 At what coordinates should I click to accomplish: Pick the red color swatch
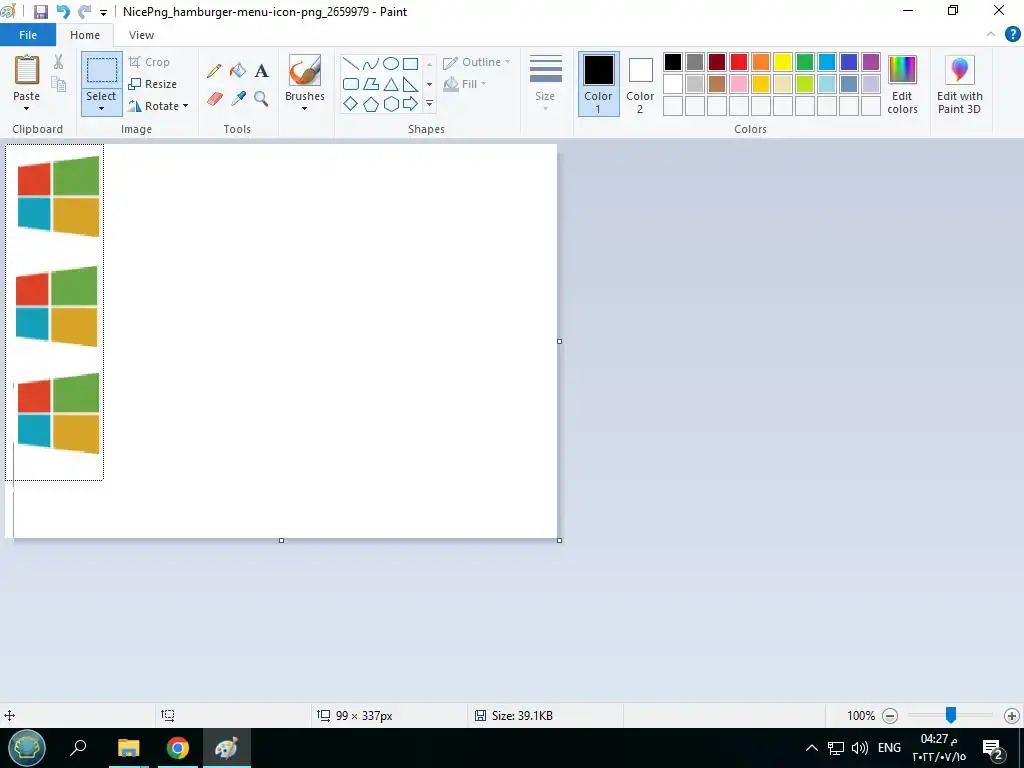coord(739,62)
